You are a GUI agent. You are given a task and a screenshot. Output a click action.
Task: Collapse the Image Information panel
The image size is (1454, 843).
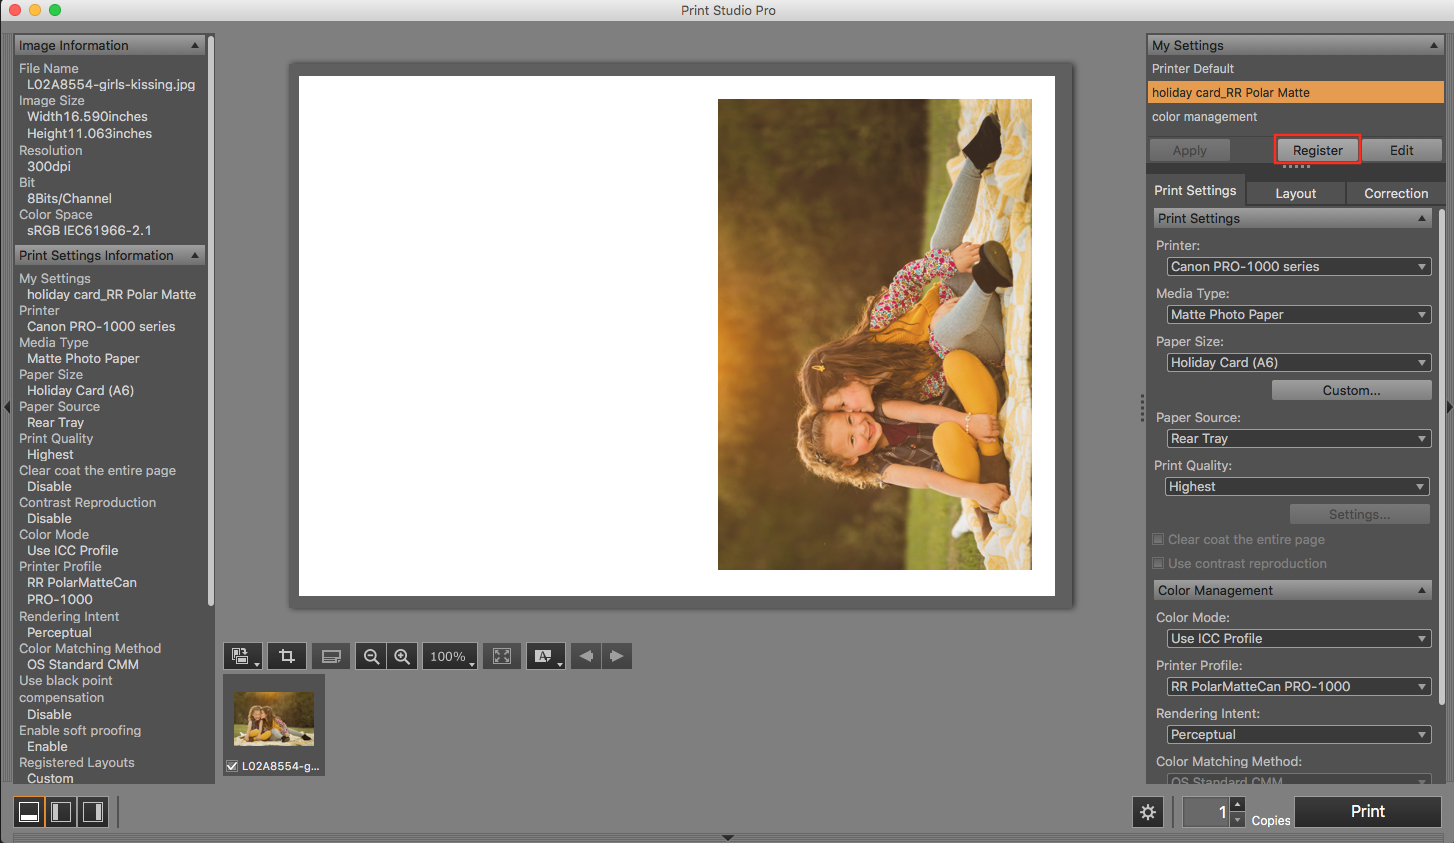195,45
